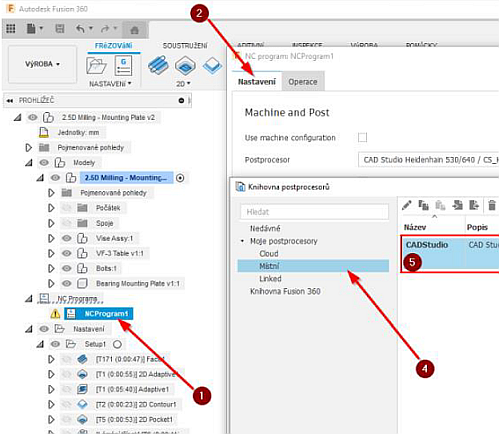Image resolution: width=499 pixels, height=434 pixels.
Task: Open the Operace tab in NC program dialog
Action: (303, 82)
